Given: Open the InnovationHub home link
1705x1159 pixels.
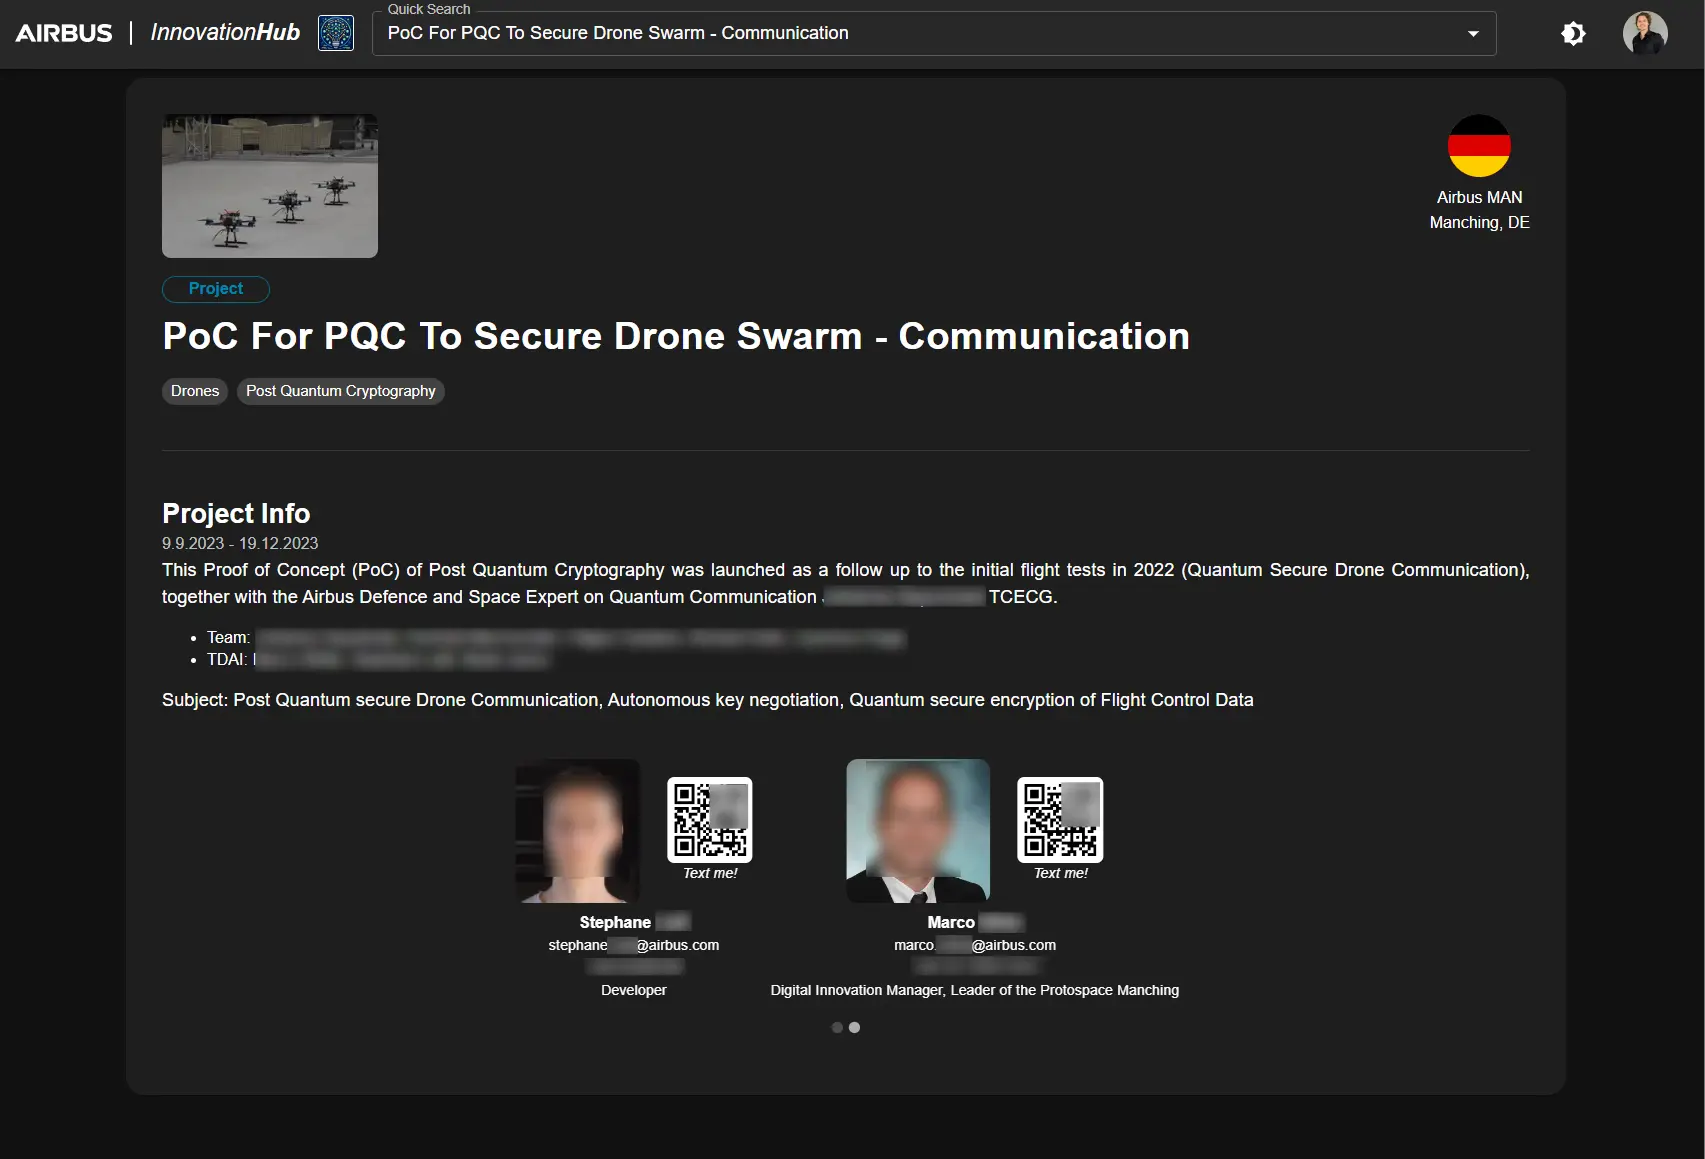Looking at the screenshot, I should coord(225,33).
